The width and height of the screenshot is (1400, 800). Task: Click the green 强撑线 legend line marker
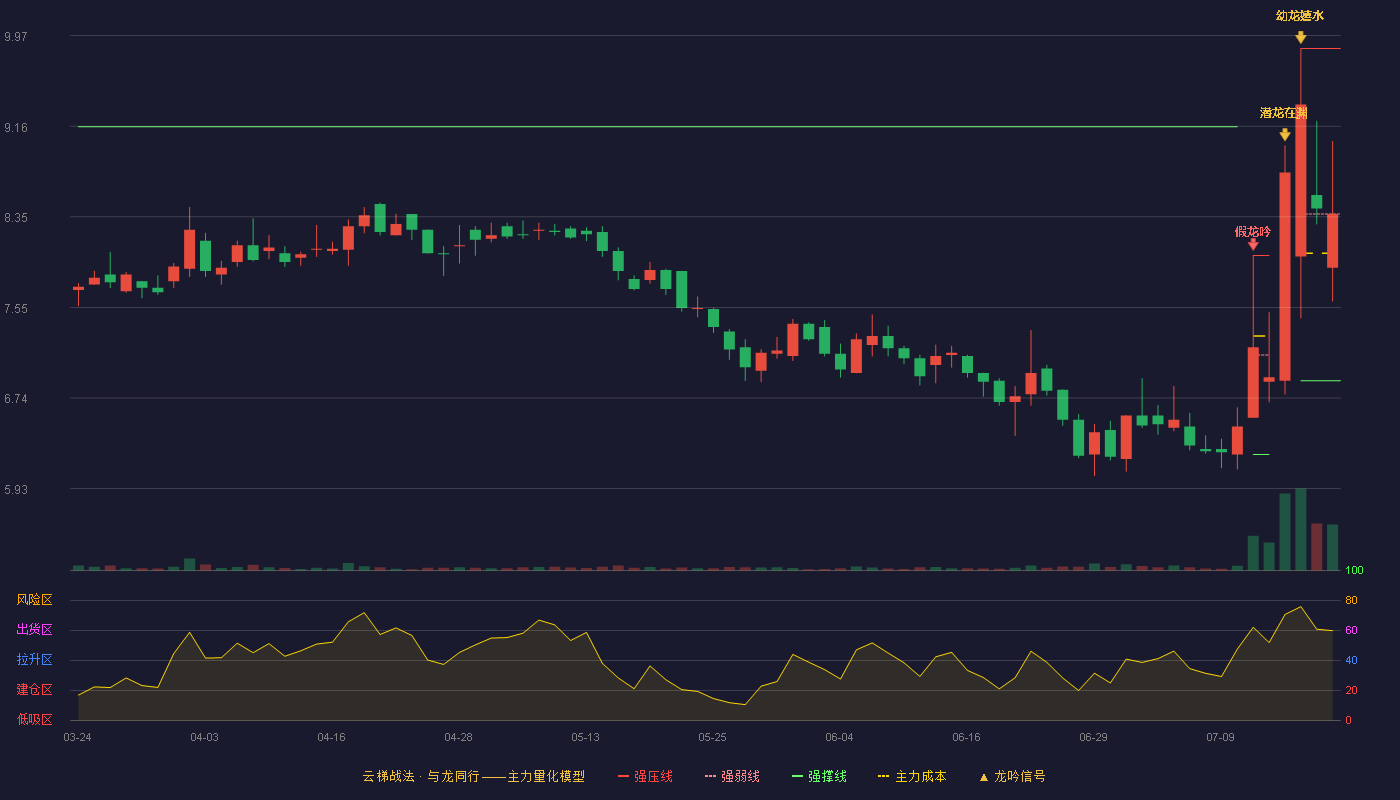[x=798, y=777]
